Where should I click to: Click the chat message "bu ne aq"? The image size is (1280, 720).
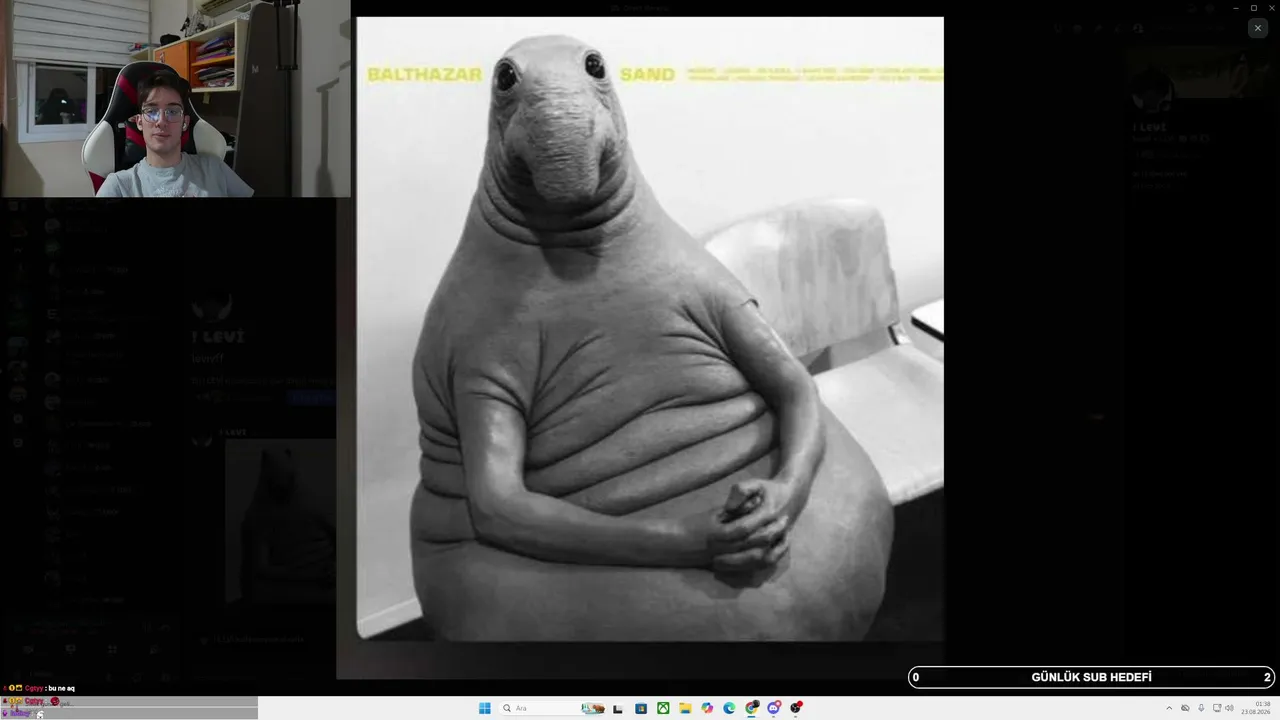click(61, 688)
